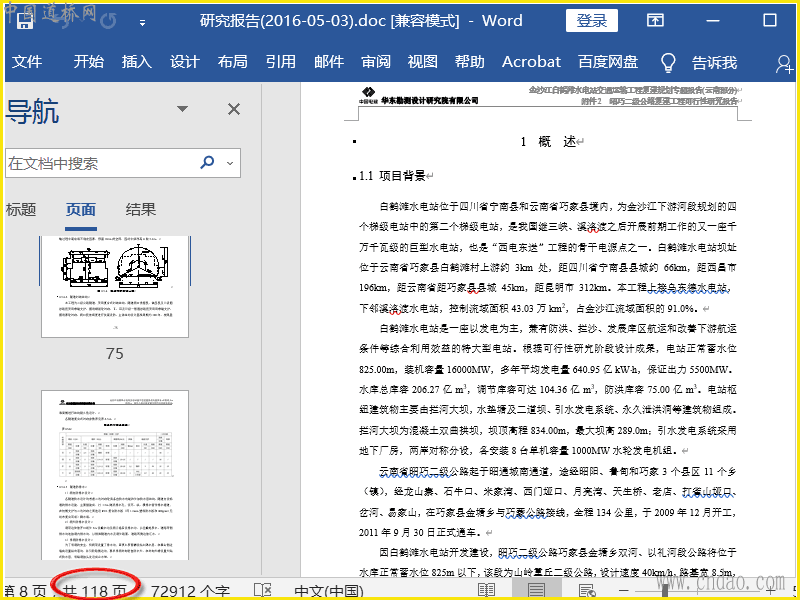
Task: Click the proofing check icon in status bar
Action: click(263, 590)
